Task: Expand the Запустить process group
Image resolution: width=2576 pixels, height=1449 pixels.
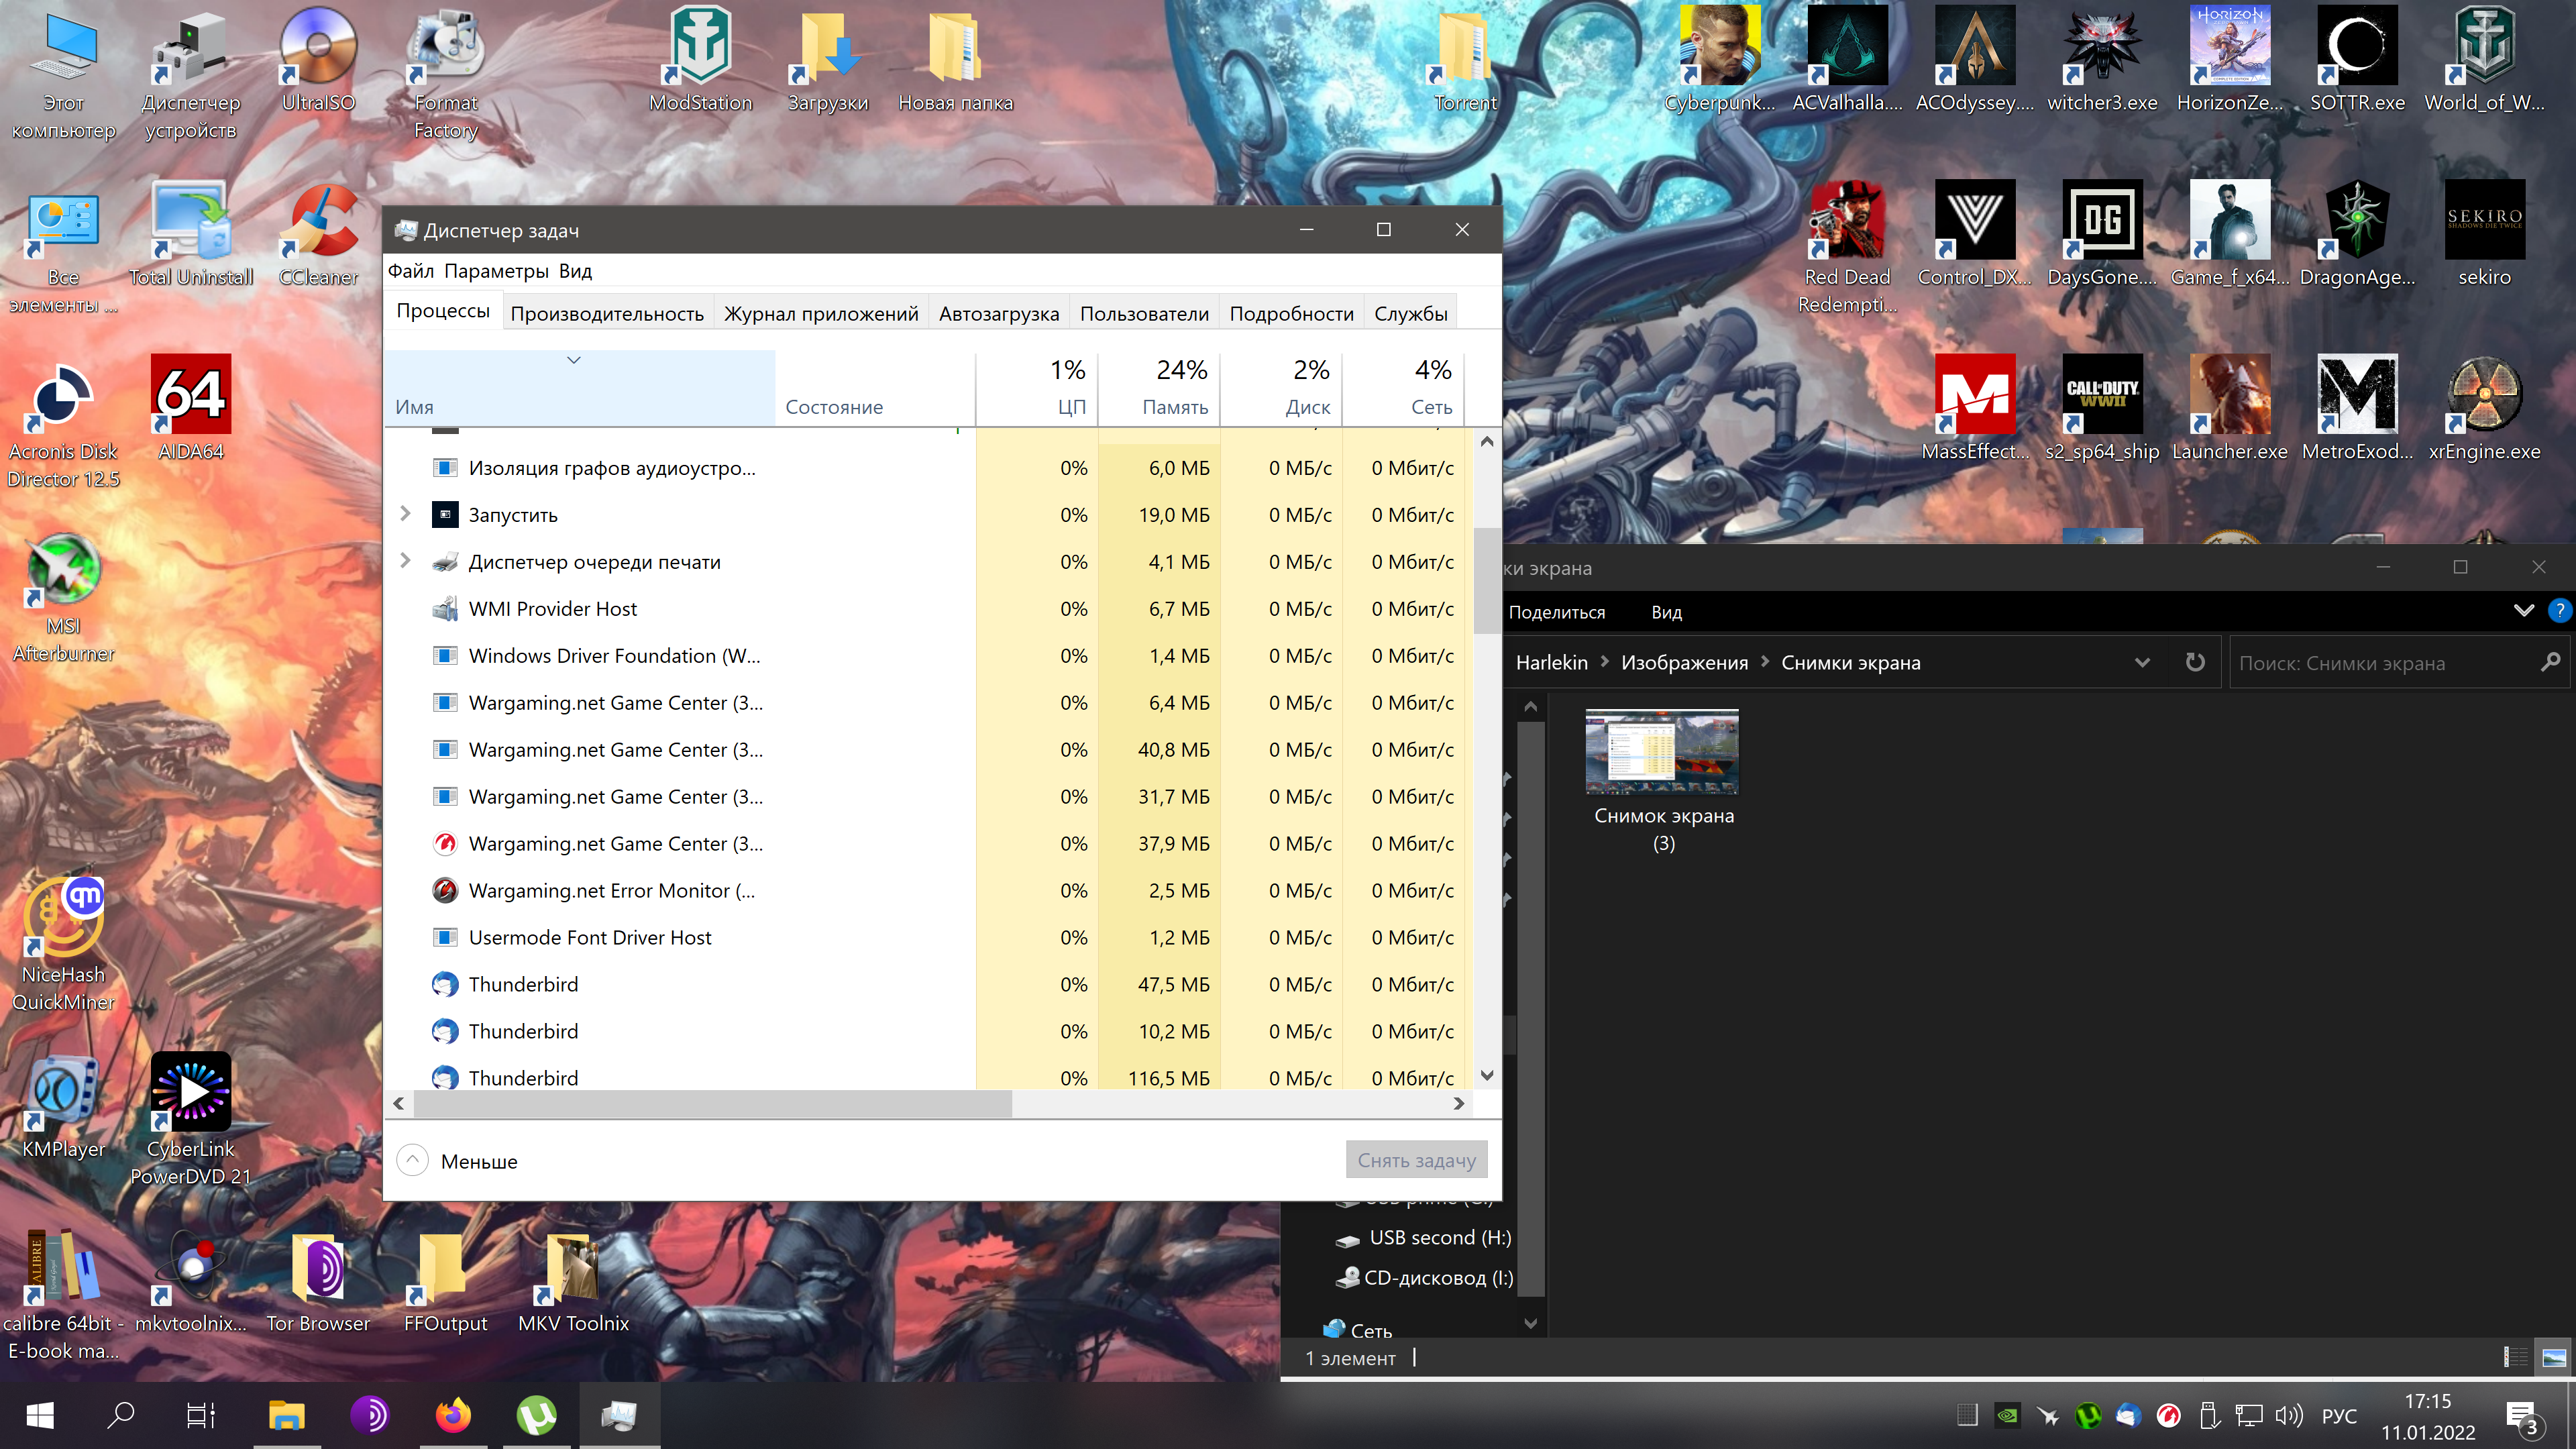Action: pos(405,514)
